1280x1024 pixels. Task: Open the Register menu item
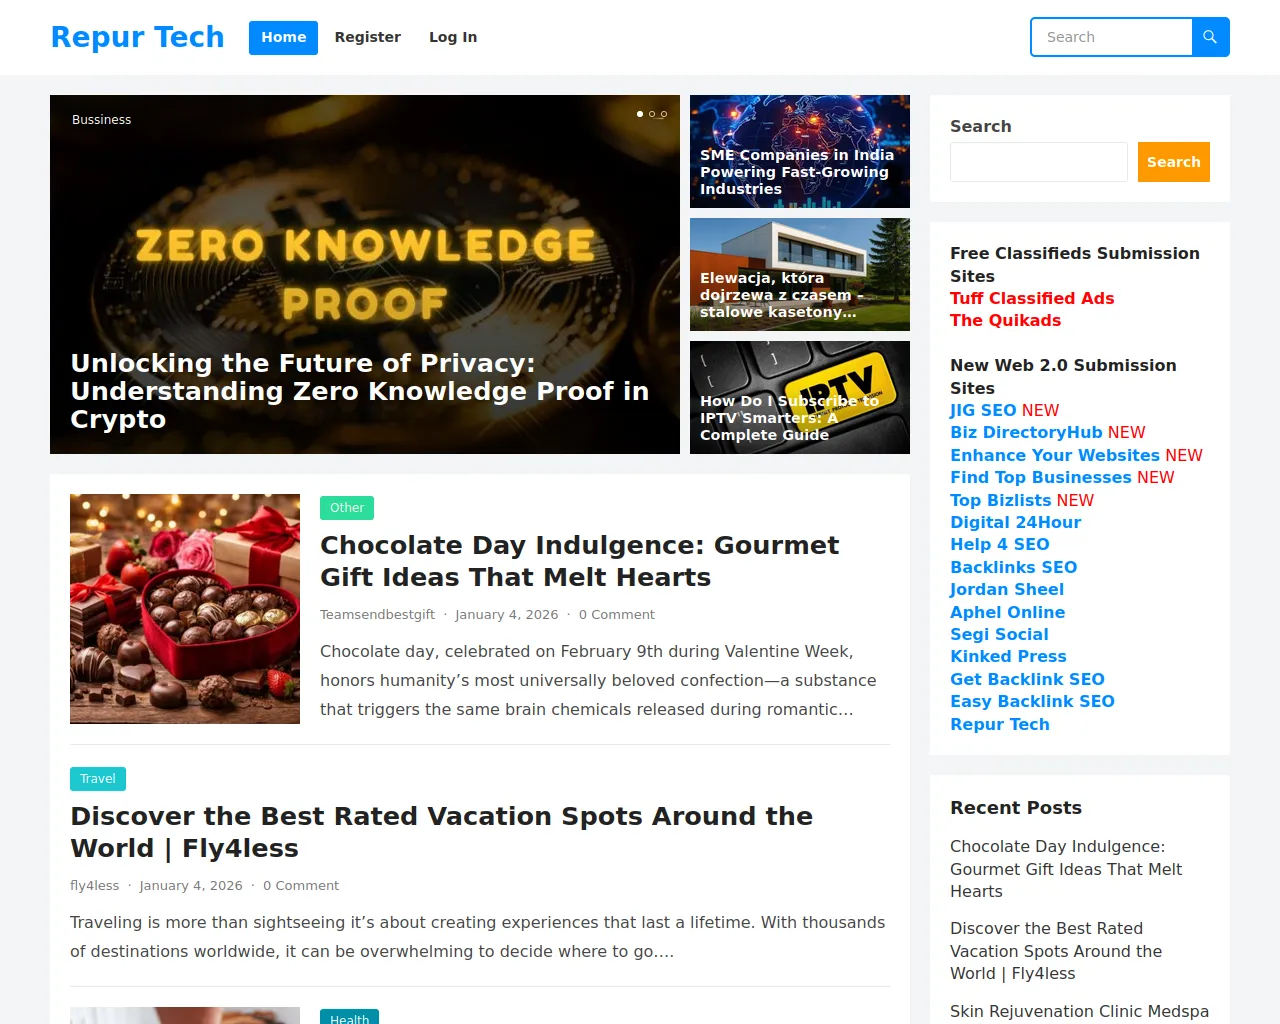(x=368, y=37)
